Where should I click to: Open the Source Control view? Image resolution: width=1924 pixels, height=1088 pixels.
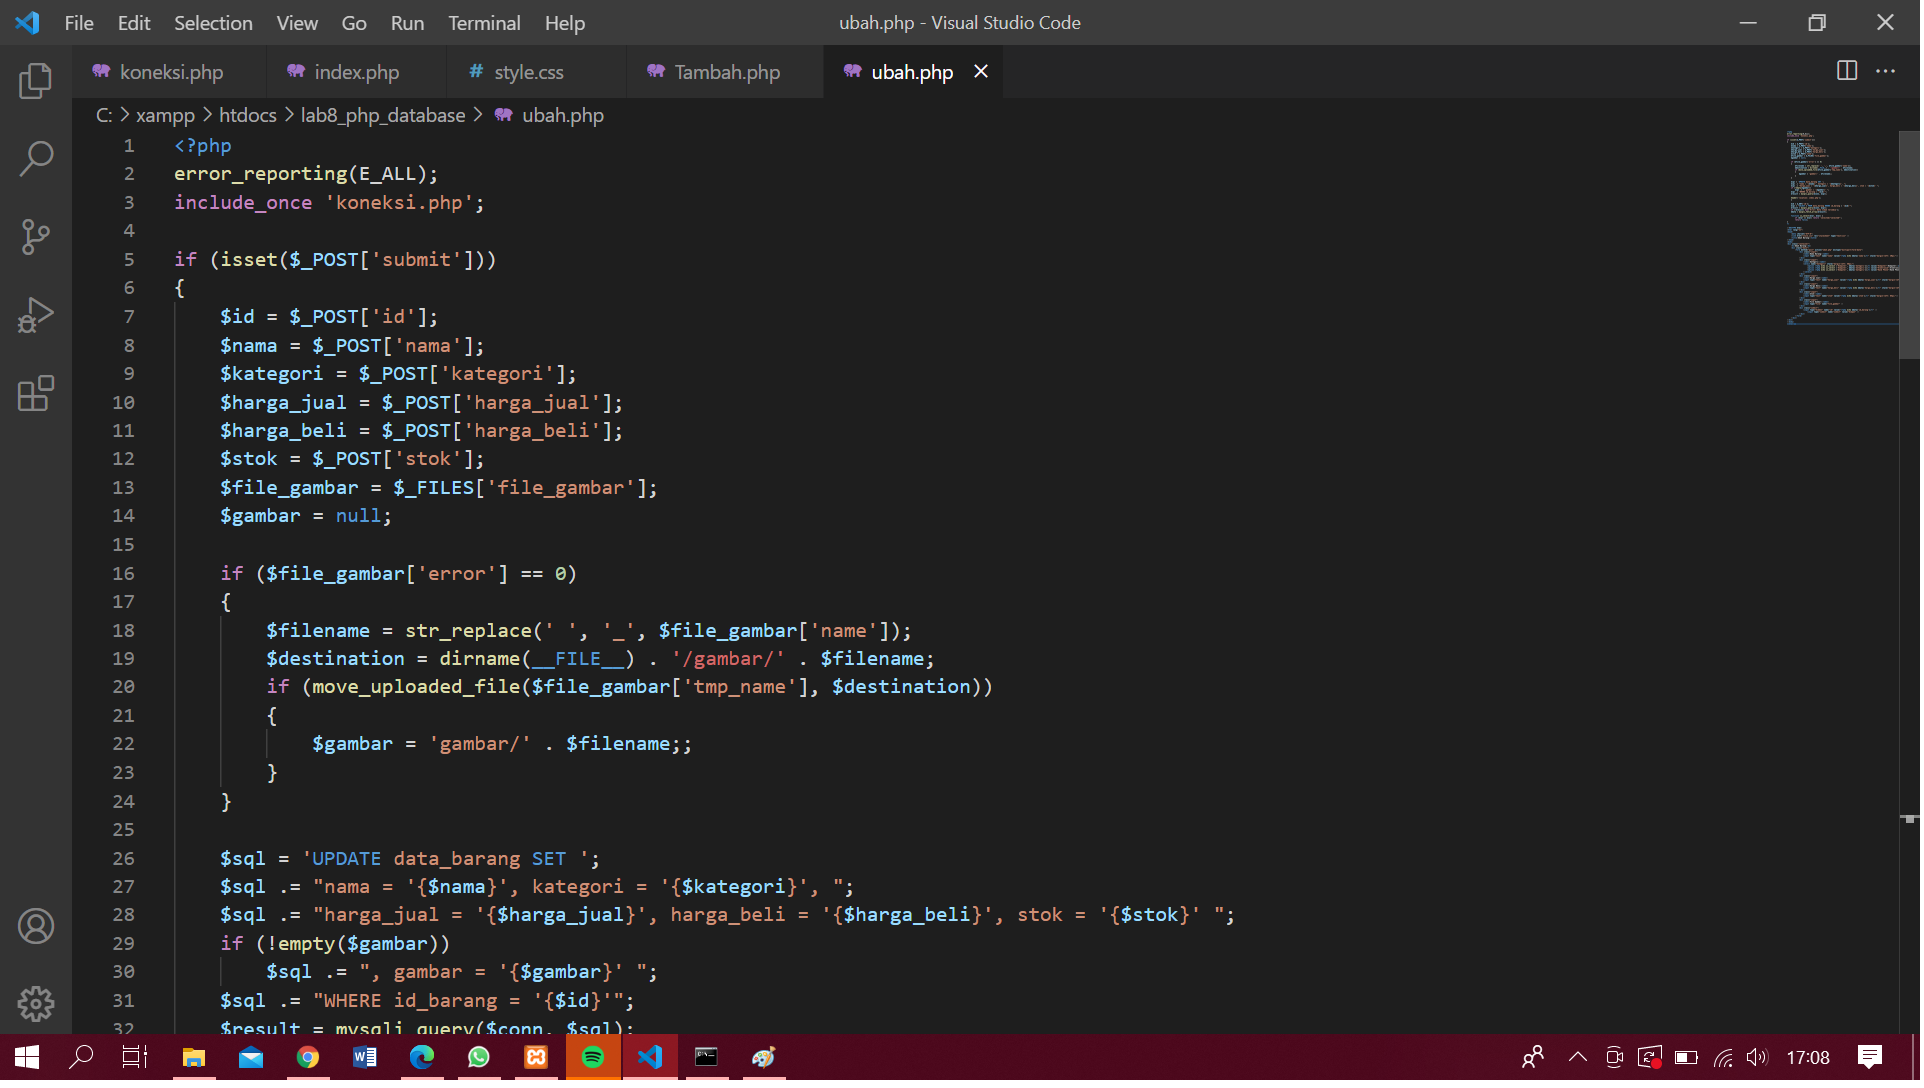[x=36, y=236]
